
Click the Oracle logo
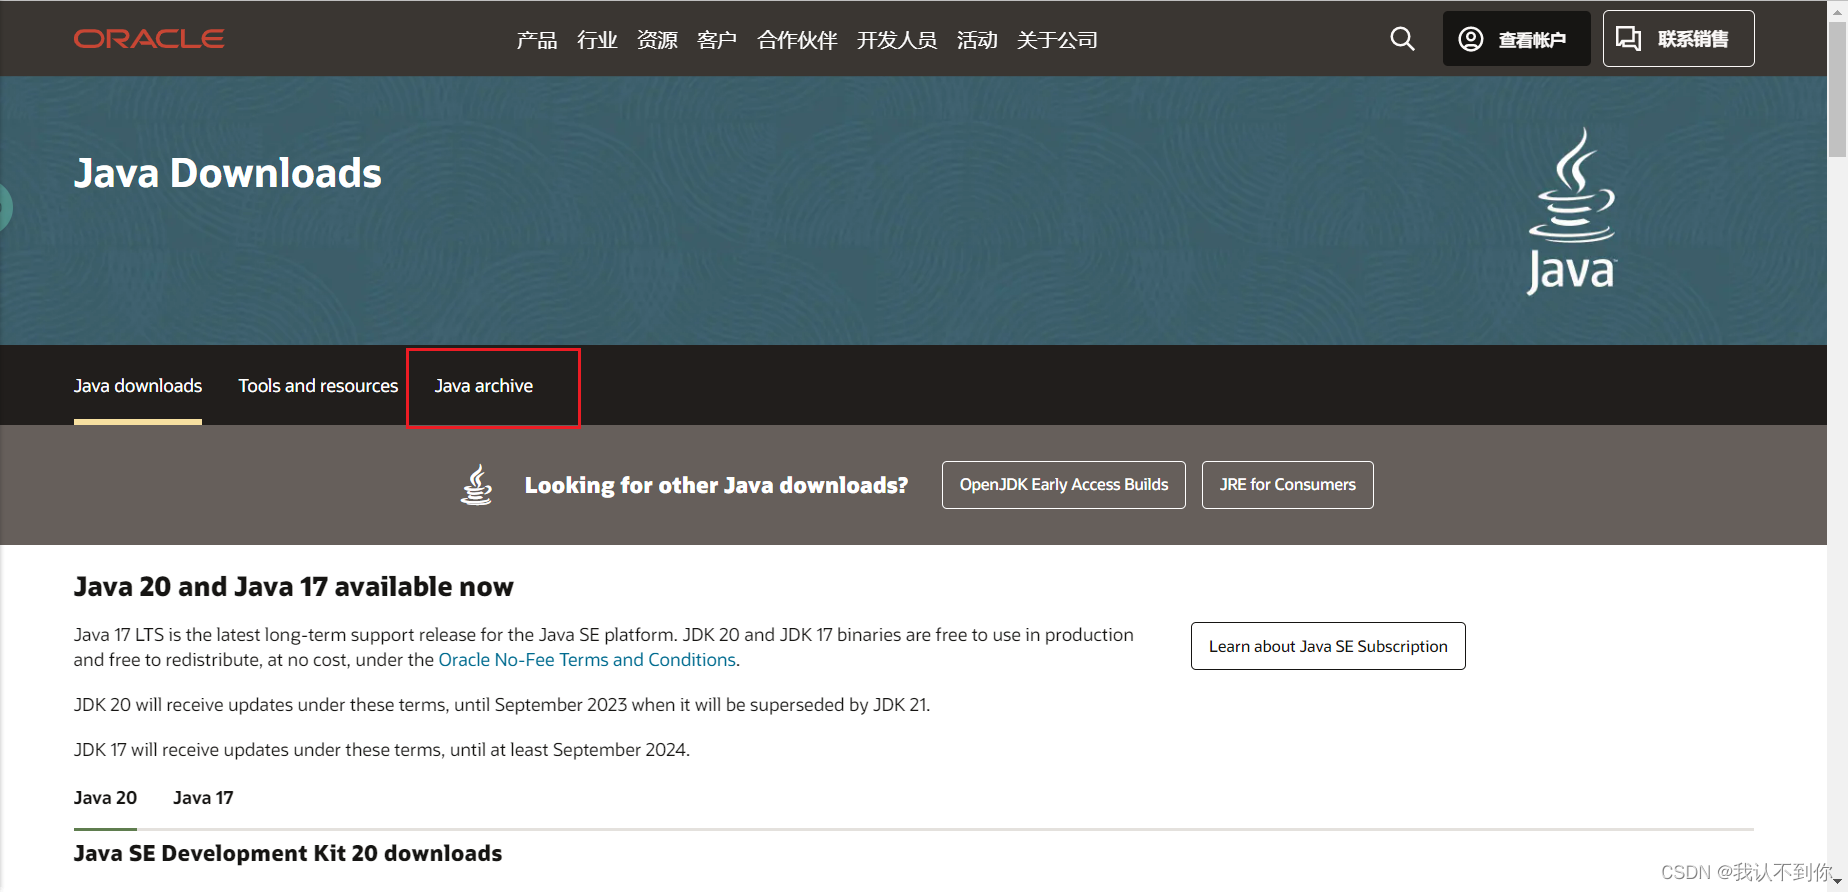click(149, 39)
